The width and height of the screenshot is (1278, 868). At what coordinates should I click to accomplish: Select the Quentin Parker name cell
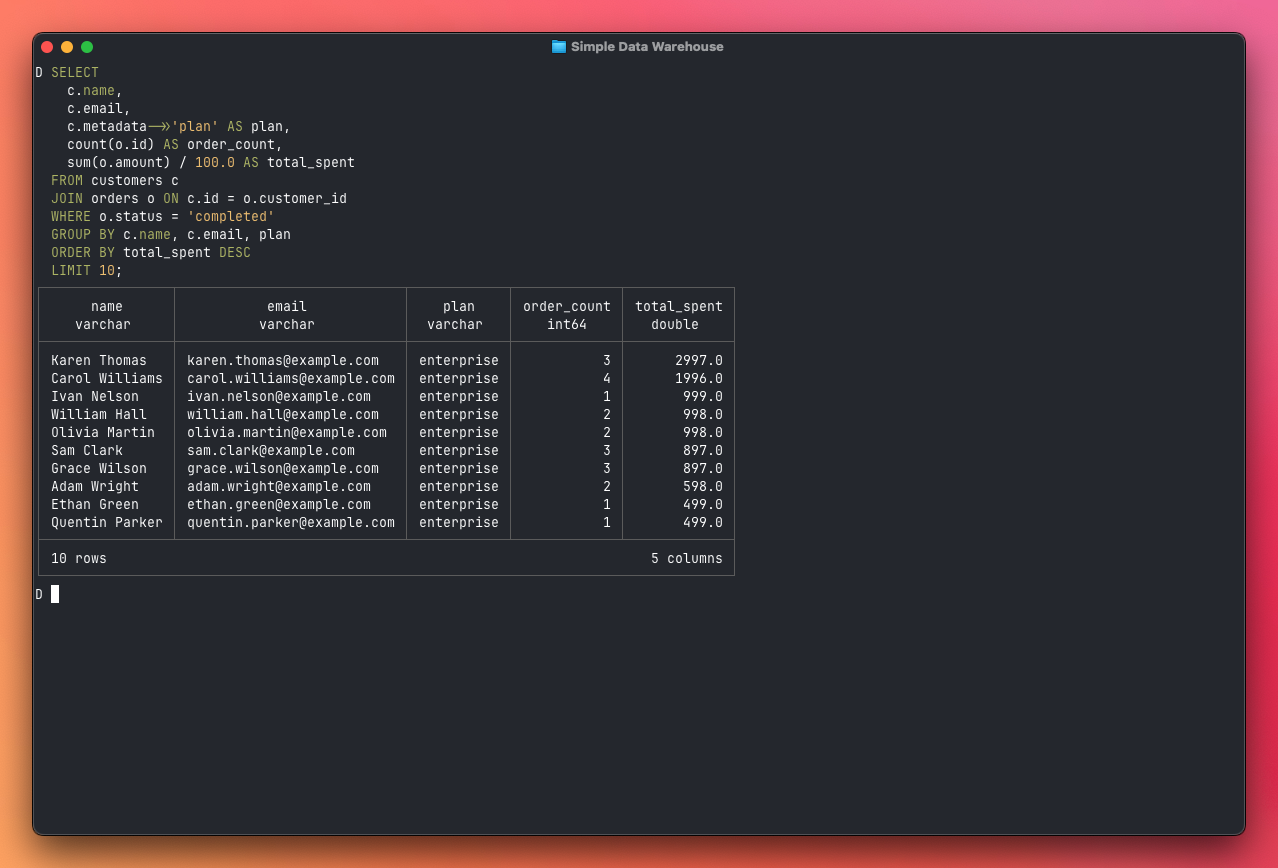tap(107, 523)
